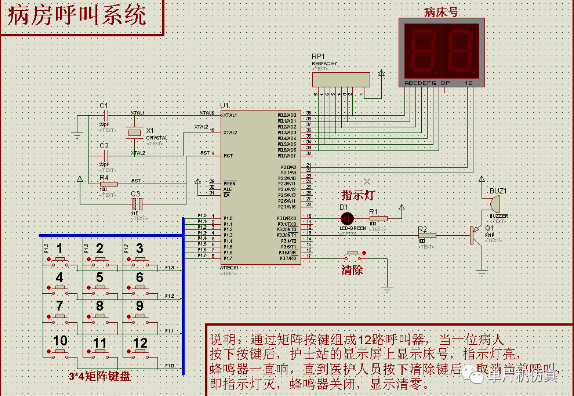
Task: Select the BUZ1 buzzer component
Action: click(x=494, y=204)
